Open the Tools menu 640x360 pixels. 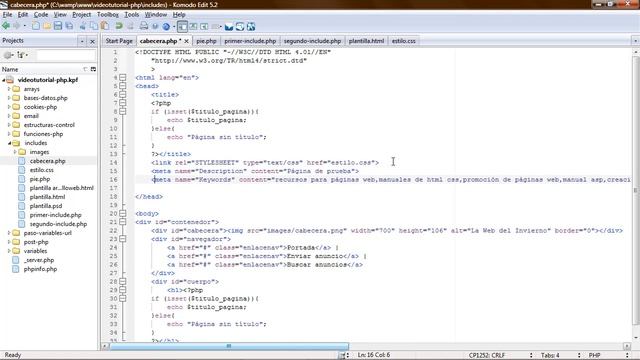coord(131,14)
